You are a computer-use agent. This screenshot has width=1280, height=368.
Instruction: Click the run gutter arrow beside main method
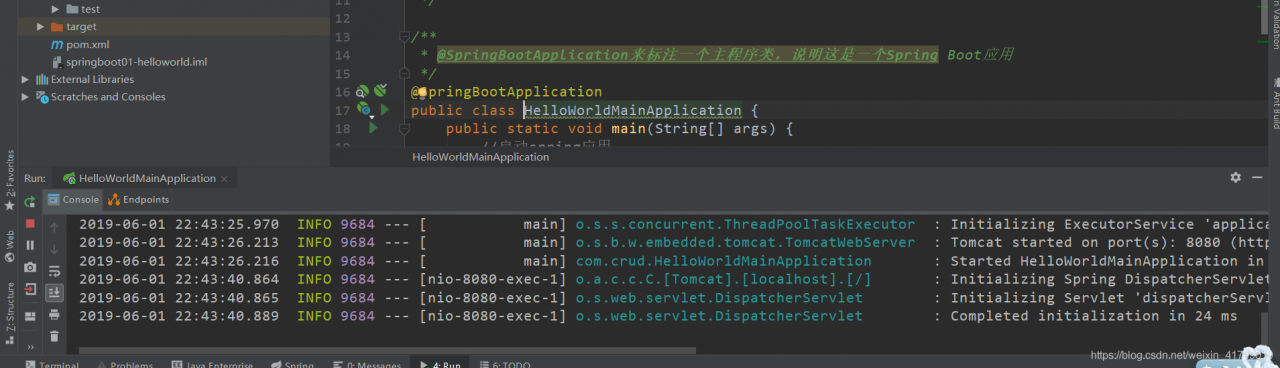pos(373,128)
